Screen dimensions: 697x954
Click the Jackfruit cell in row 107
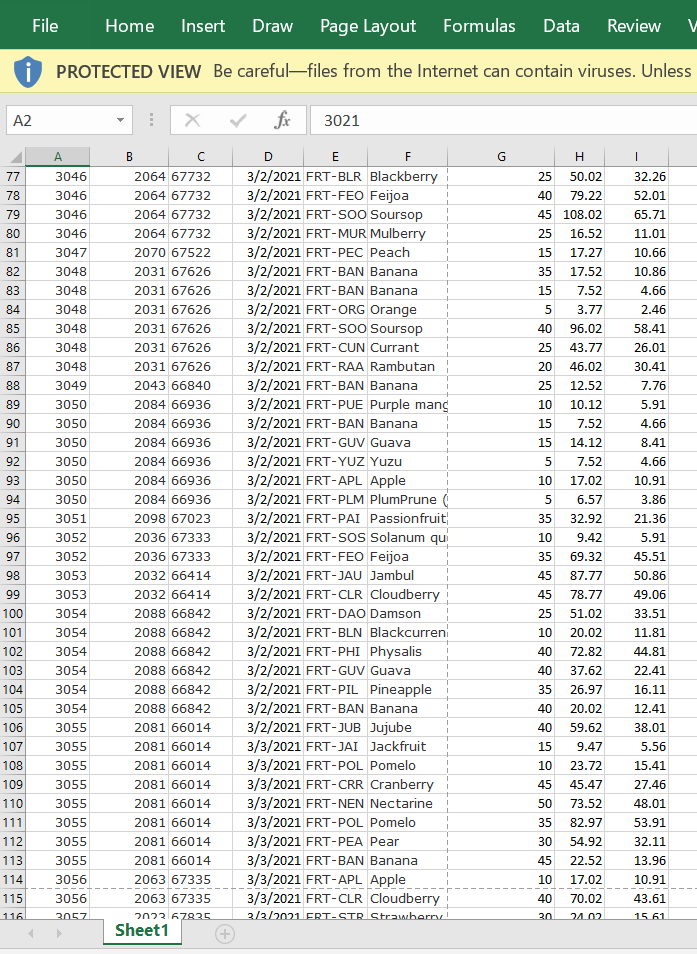tap(407, 746)
